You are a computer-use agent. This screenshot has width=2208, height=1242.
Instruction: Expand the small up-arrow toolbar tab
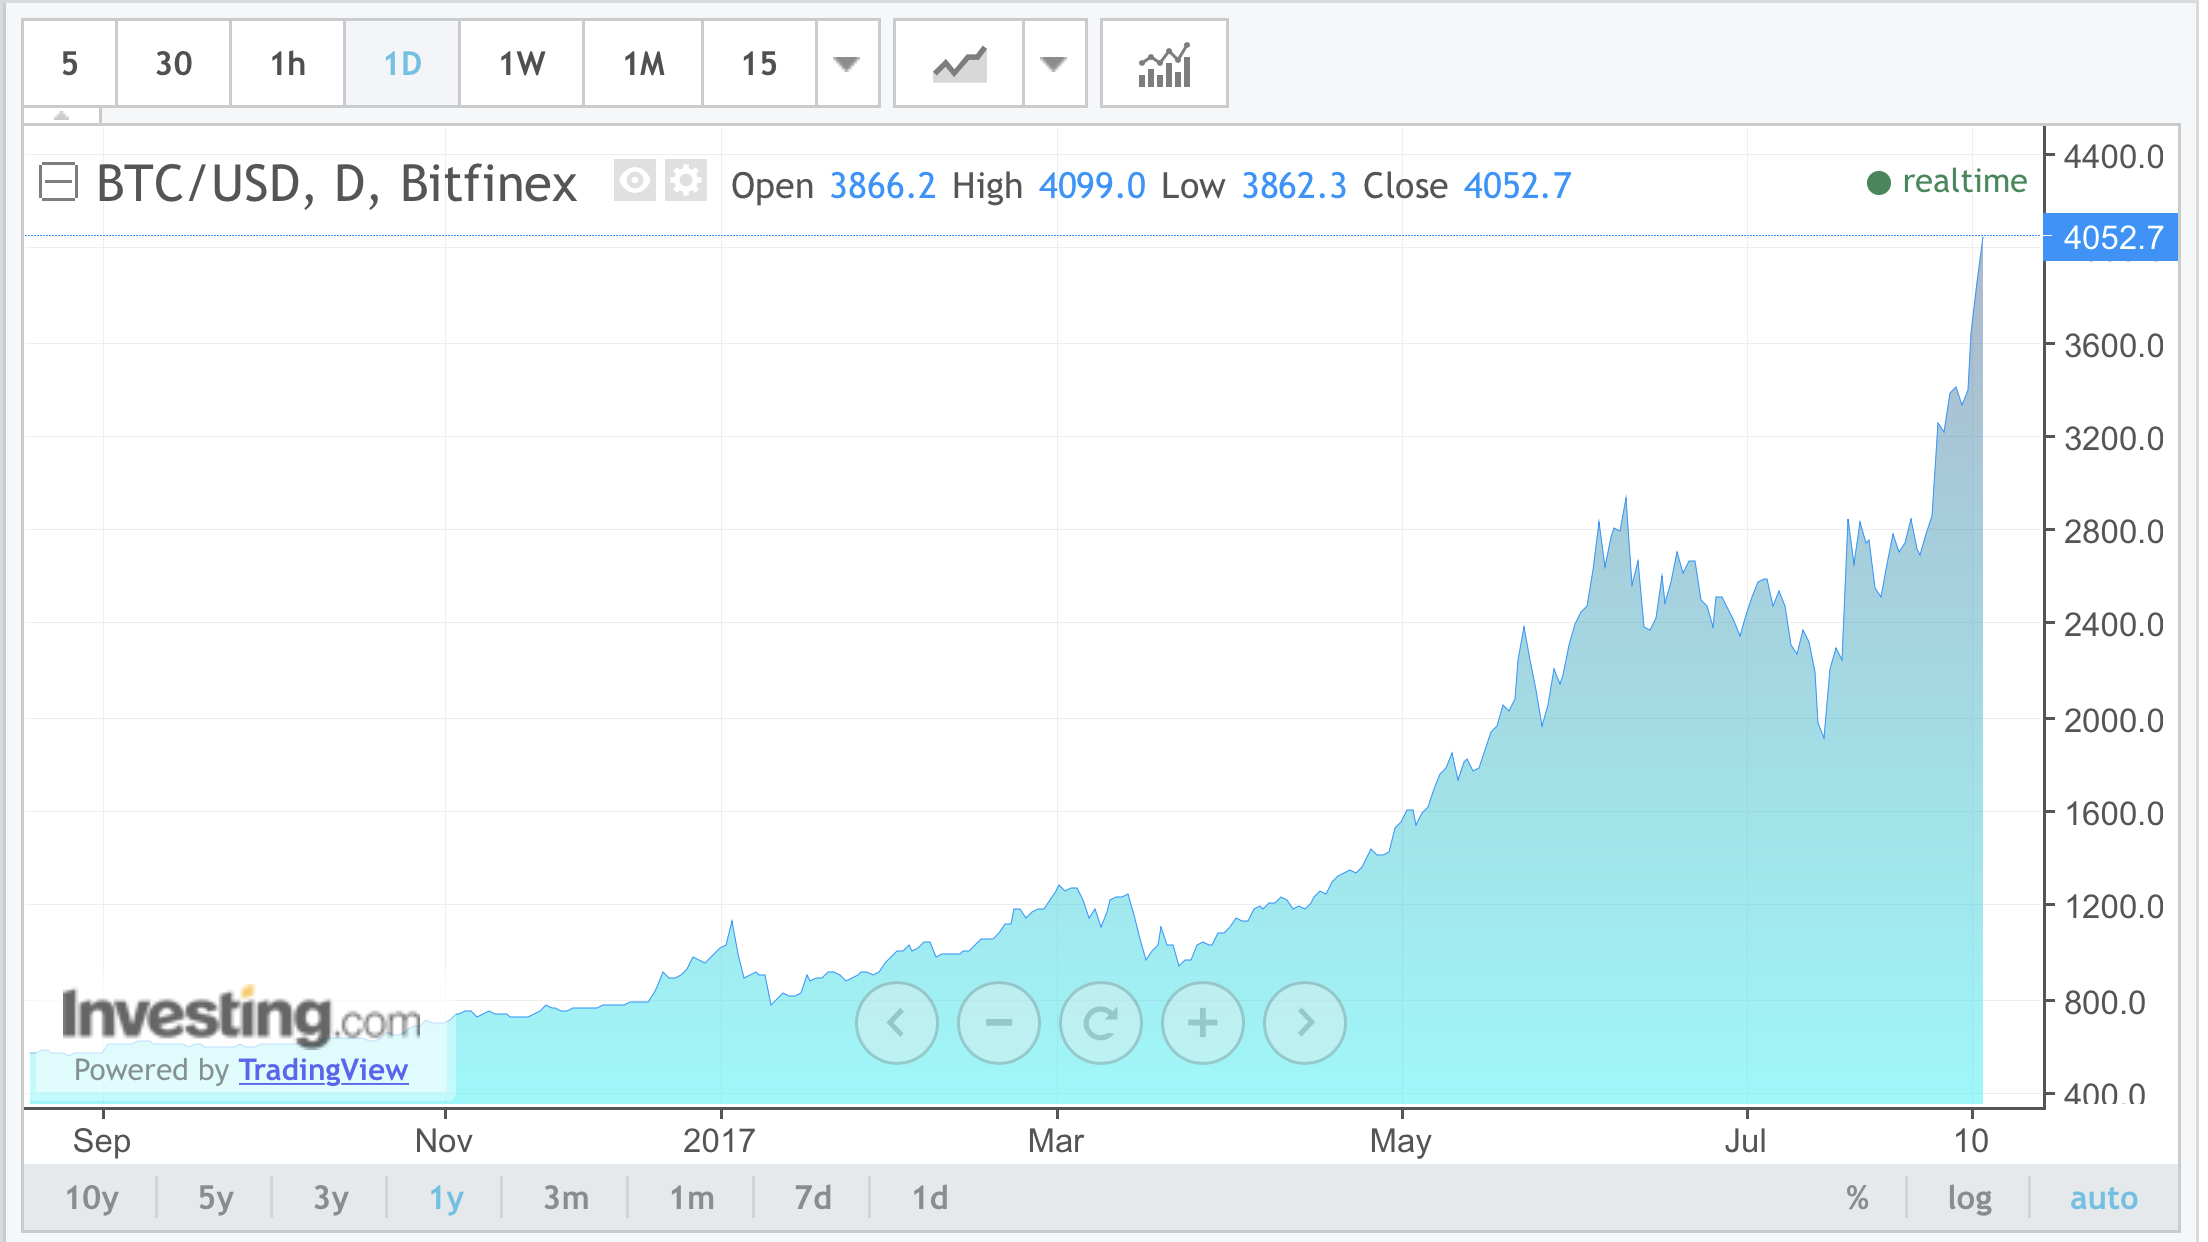62,116
